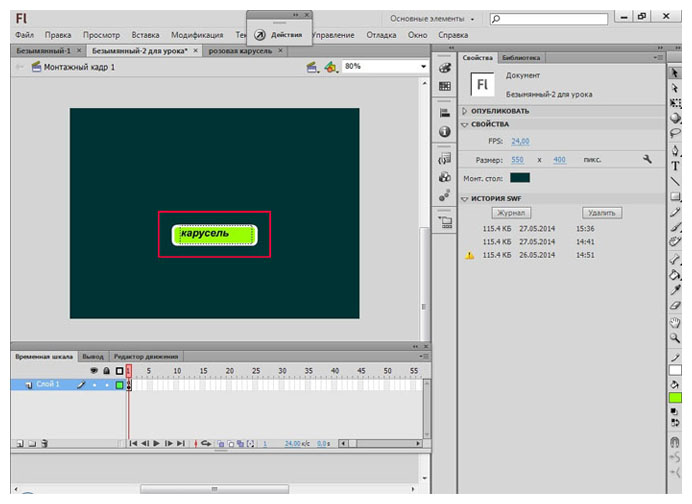Switch to the Библиотека tab
Image resolution: width=692 pixels, height=504 pixels.
pos(521,58)
